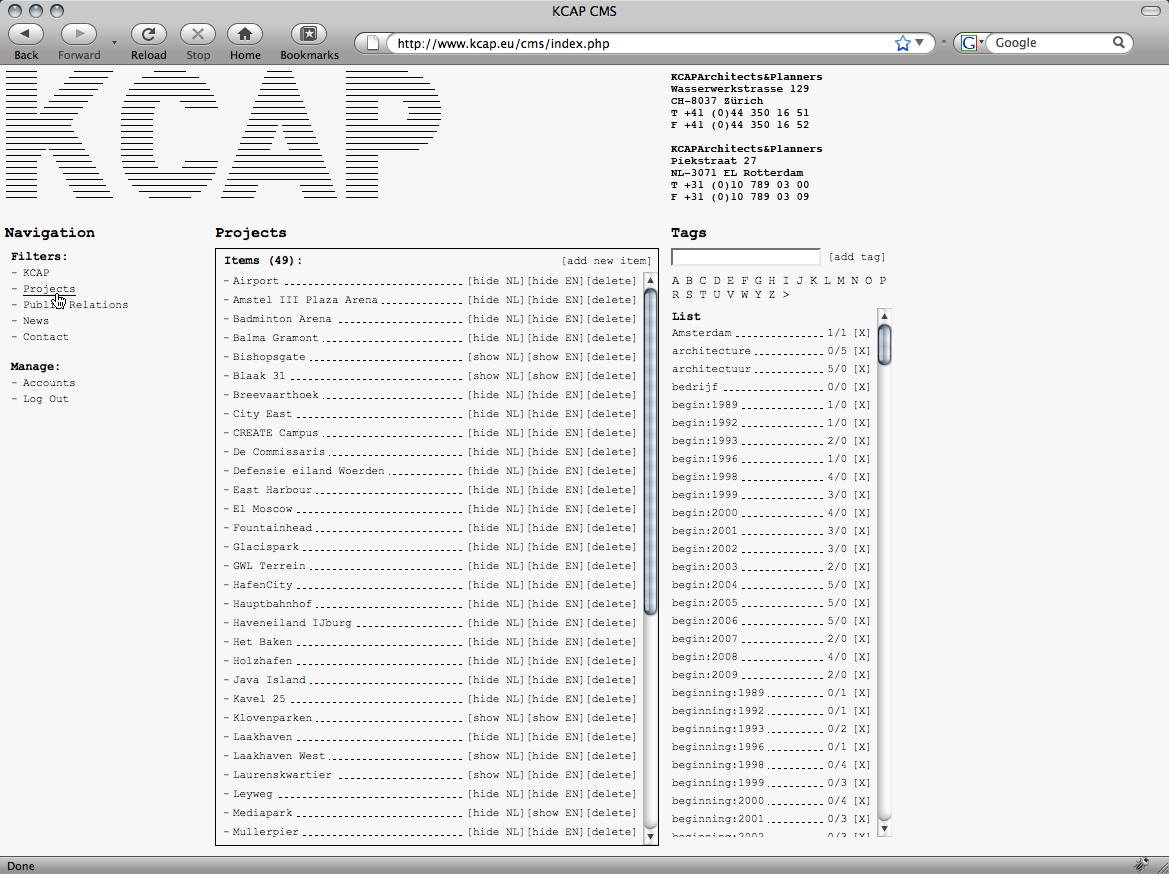Toggle hide EN for Airport project
Image resolution: width=1169 pixels, height=874 pixels.
(x=555, y=281)
